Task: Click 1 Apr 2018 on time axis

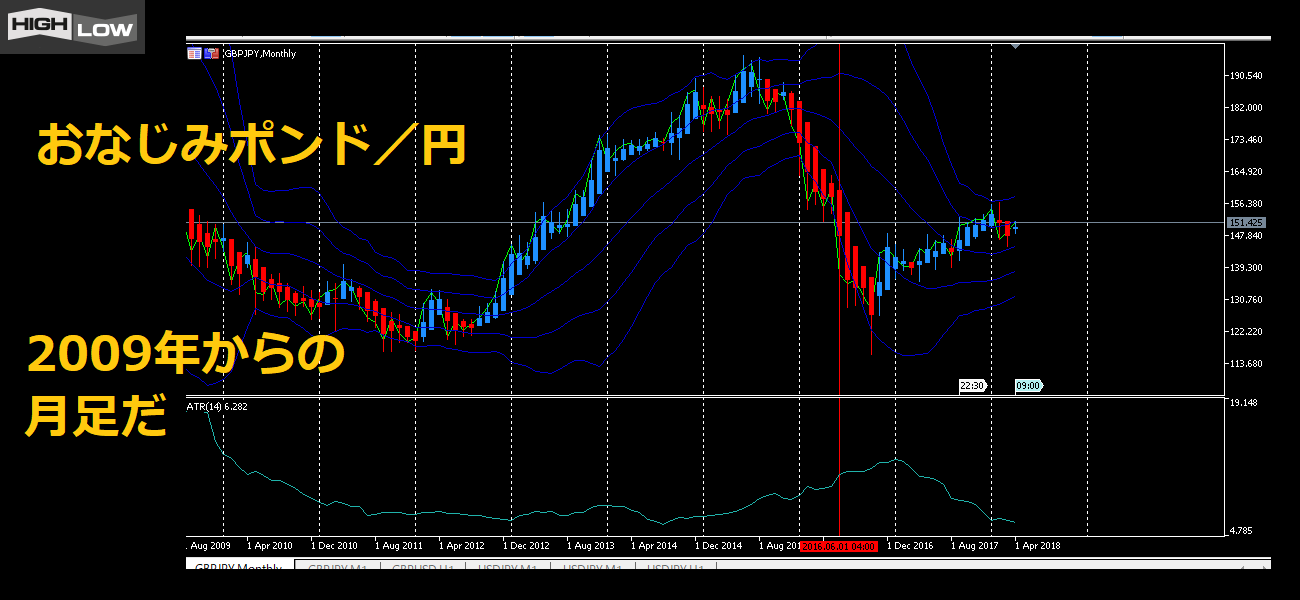Action: pyautogui.click(x=1038, y=546)
